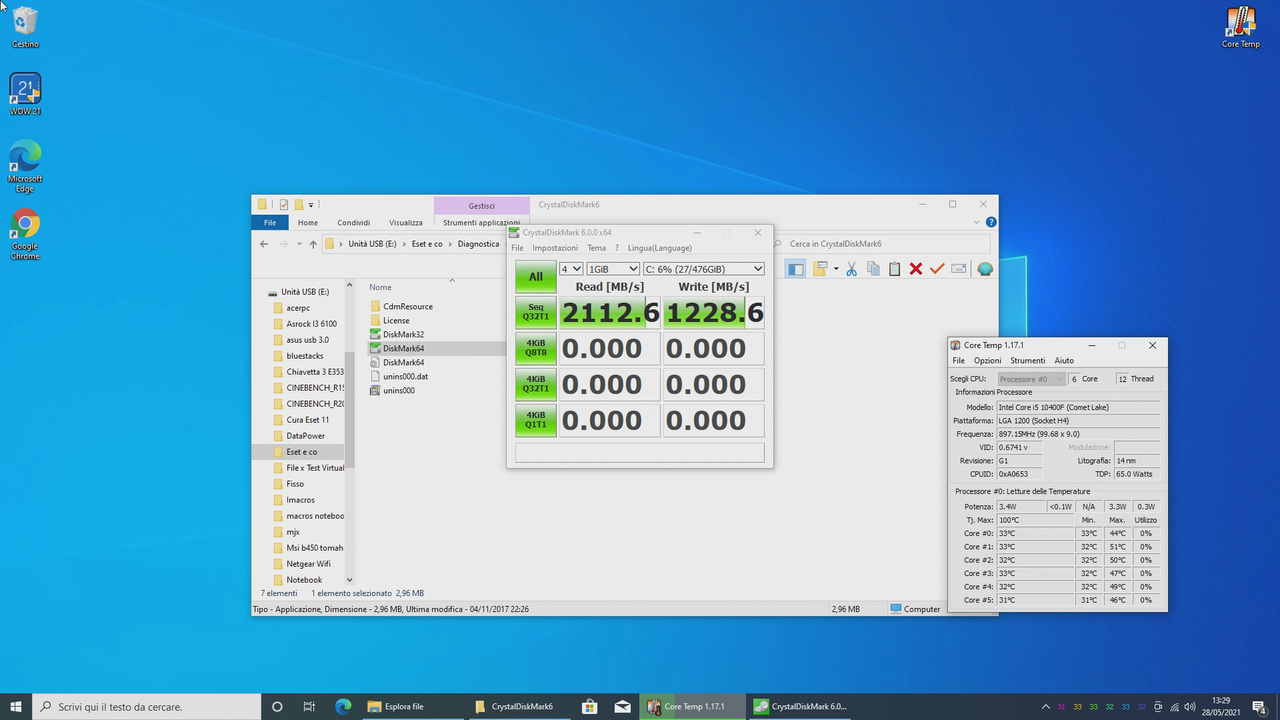
Task: Click the Copy icon in Explorer toolbar
Action: click(x=873, y=269)
